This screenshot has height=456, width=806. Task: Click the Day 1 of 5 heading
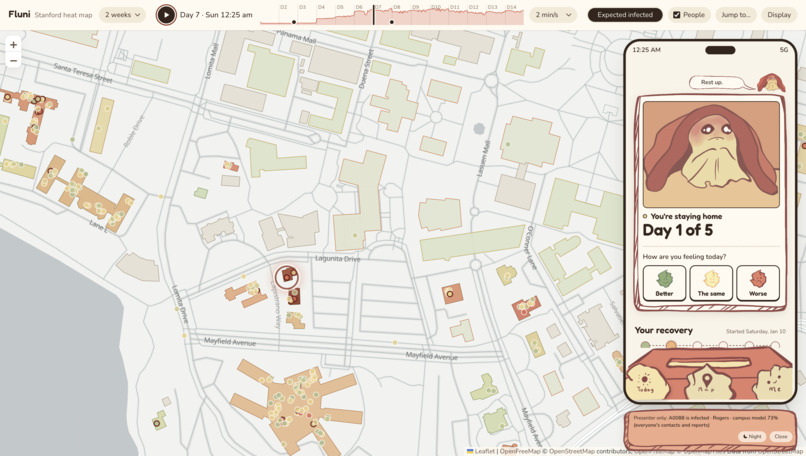677,230
